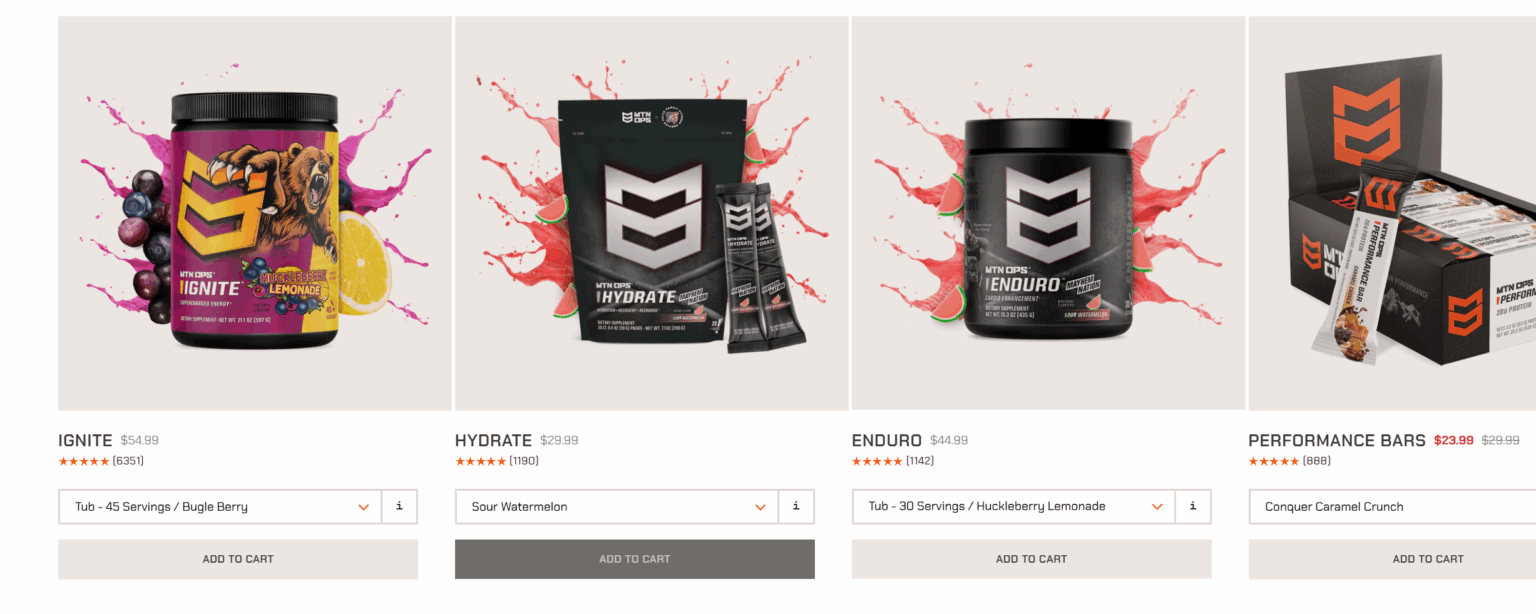Add Hydrate to cart

point(635,559)
